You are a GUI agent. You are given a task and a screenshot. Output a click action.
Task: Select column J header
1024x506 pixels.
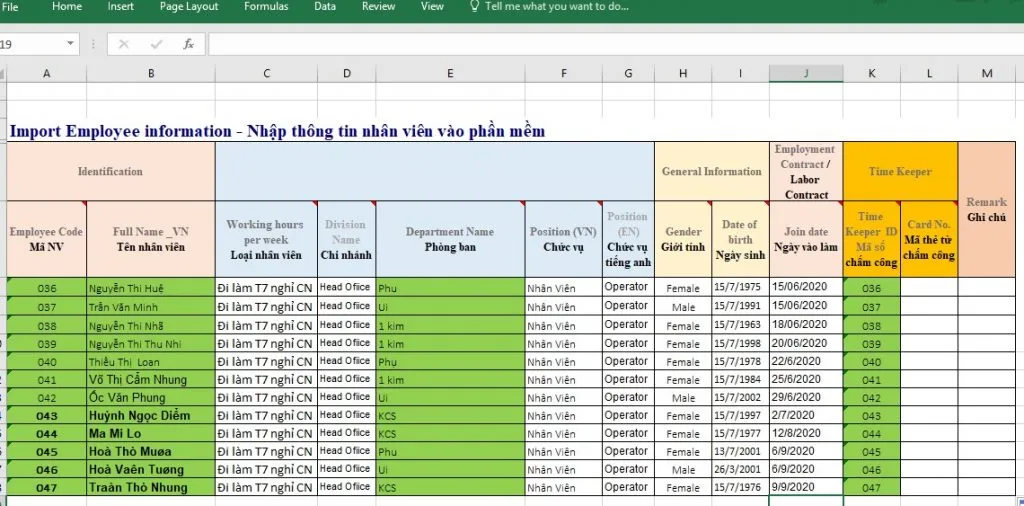(806, 74)
